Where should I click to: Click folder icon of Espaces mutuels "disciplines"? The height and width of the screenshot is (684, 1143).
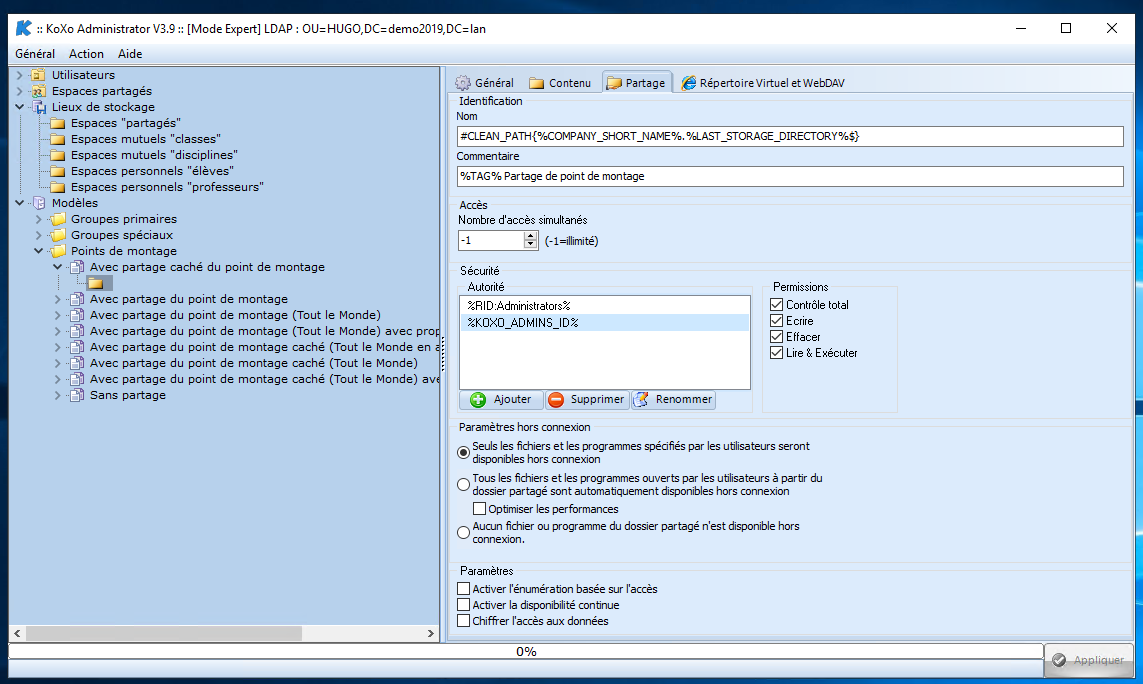tap(58, 155)
